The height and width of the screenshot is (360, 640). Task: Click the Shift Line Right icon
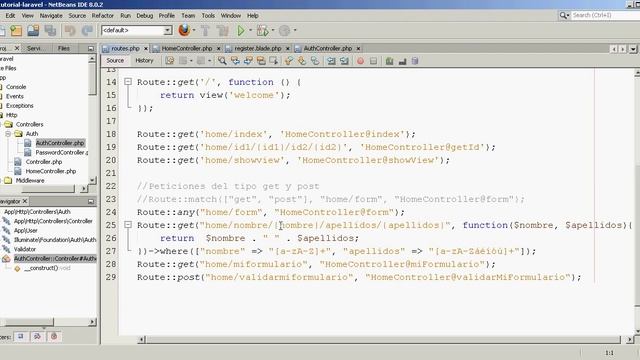tap(344, 61)
